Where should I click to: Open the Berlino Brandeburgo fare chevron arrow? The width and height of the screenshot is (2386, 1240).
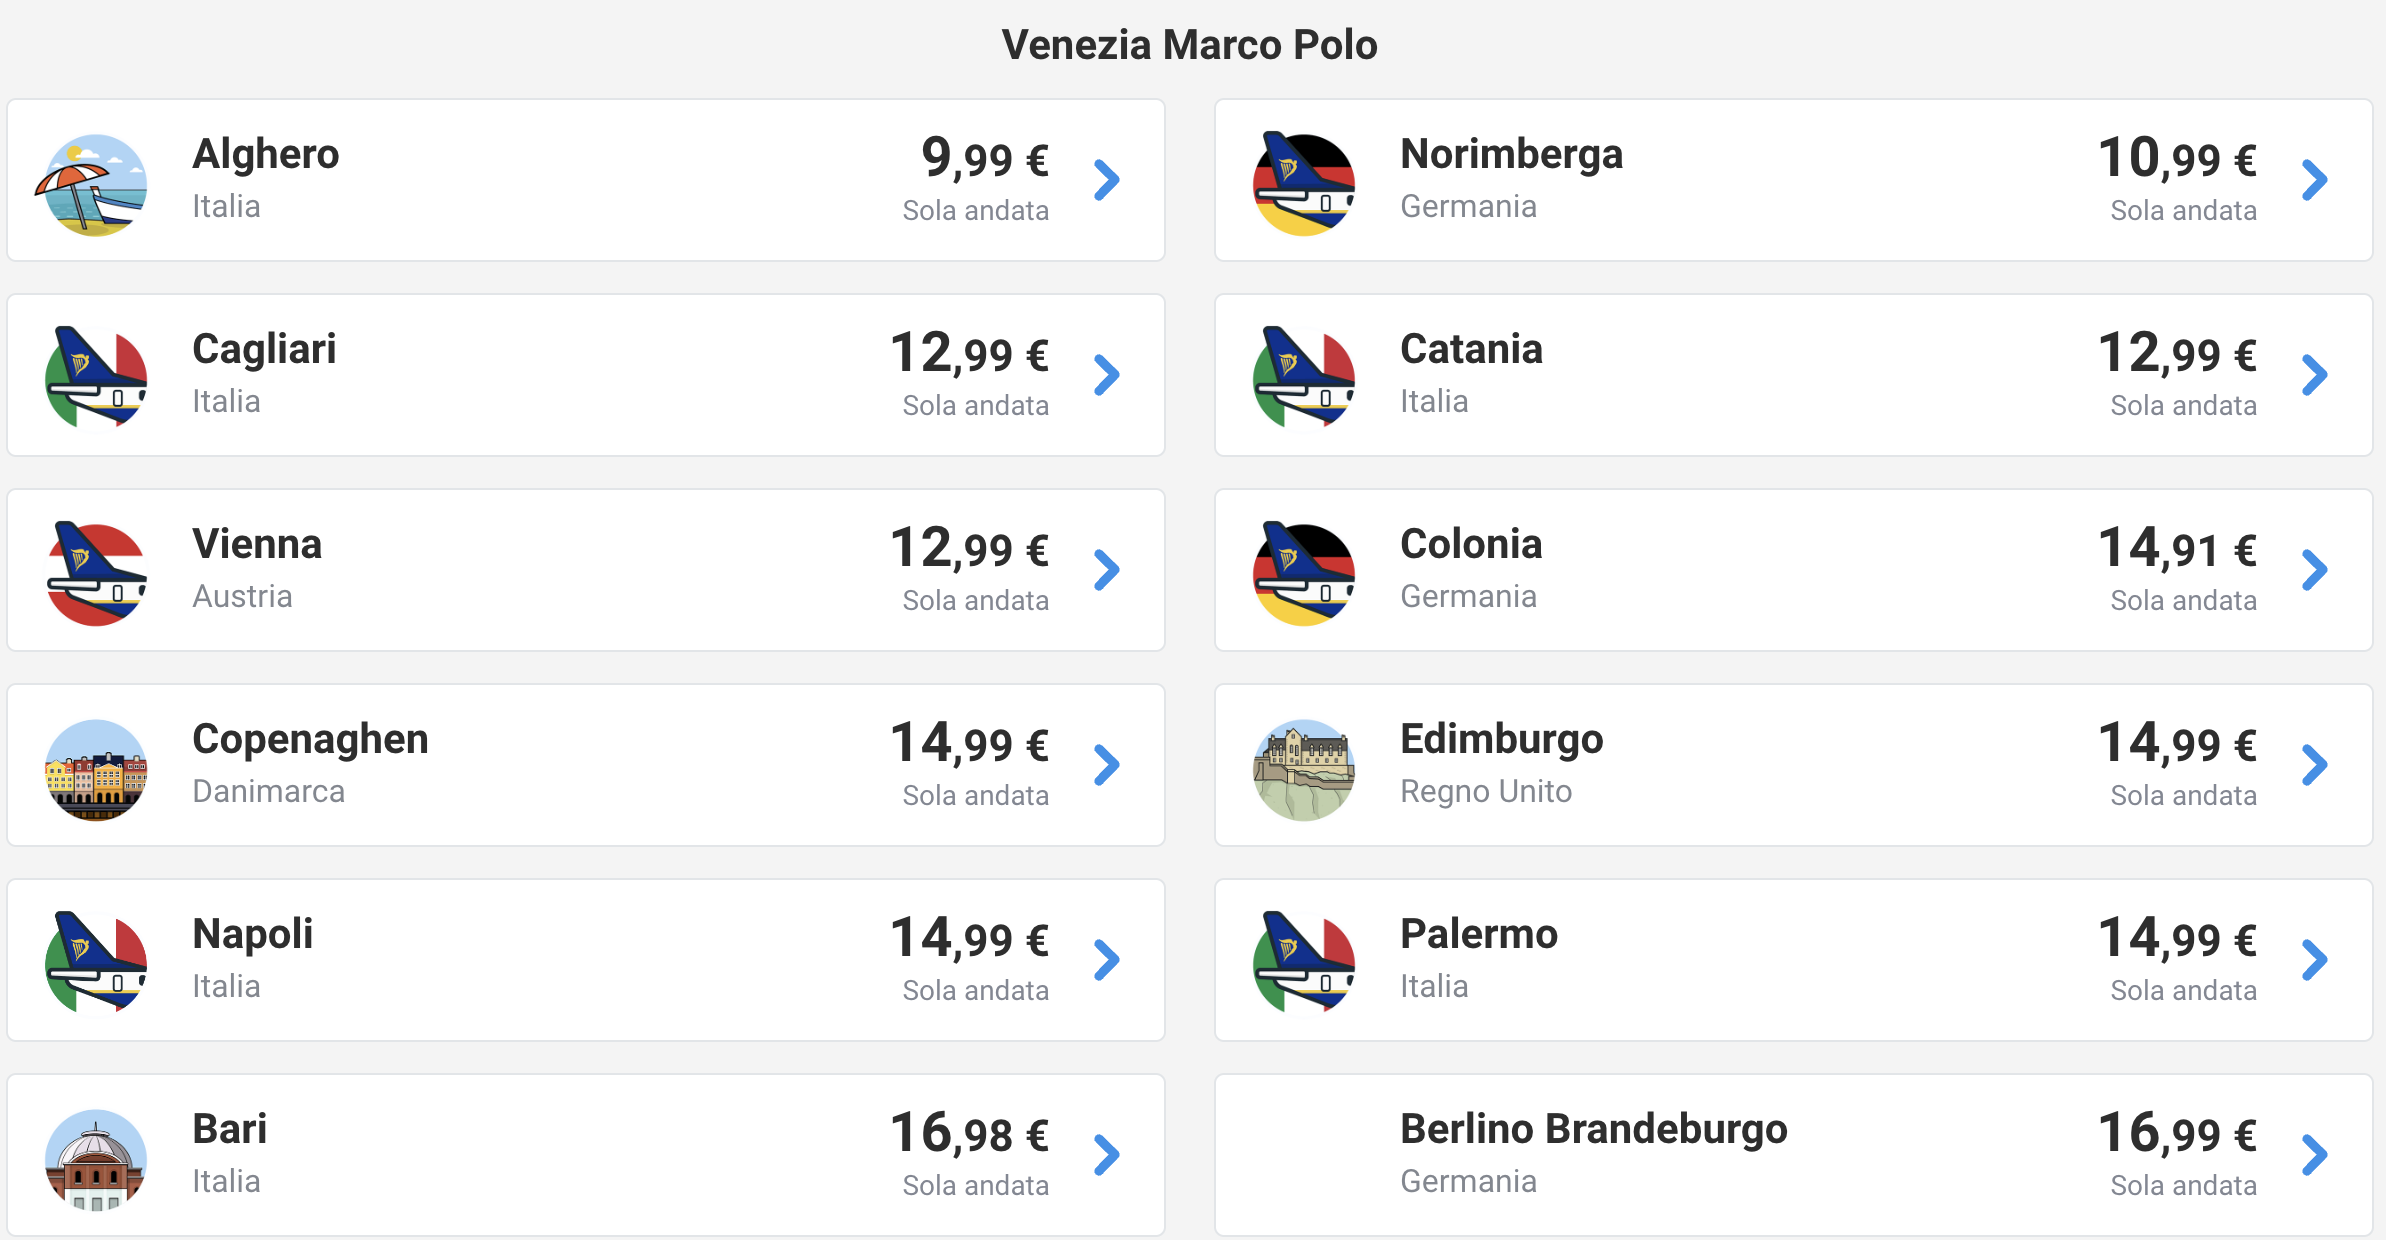coord(2315,1156)
